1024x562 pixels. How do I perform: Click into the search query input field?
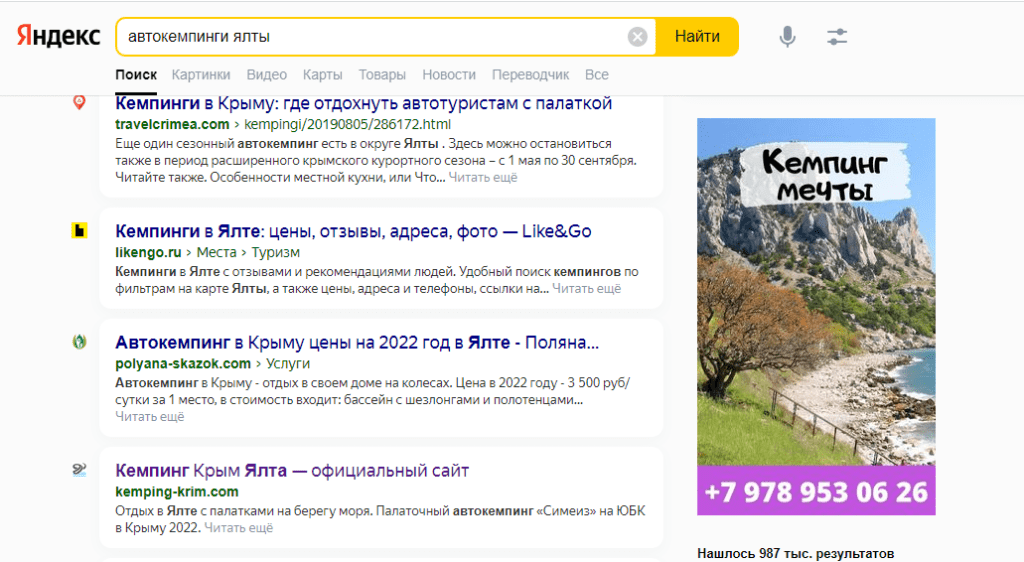[x=370, y=37]
